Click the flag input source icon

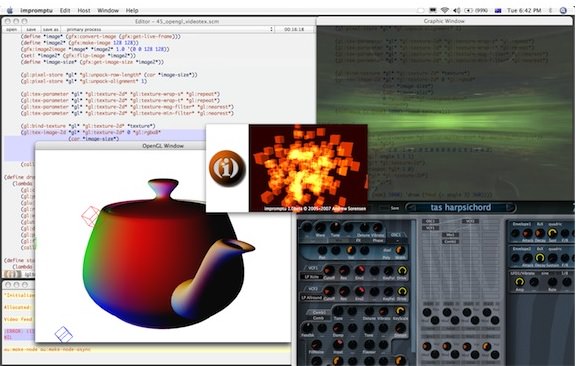[498, 10]
